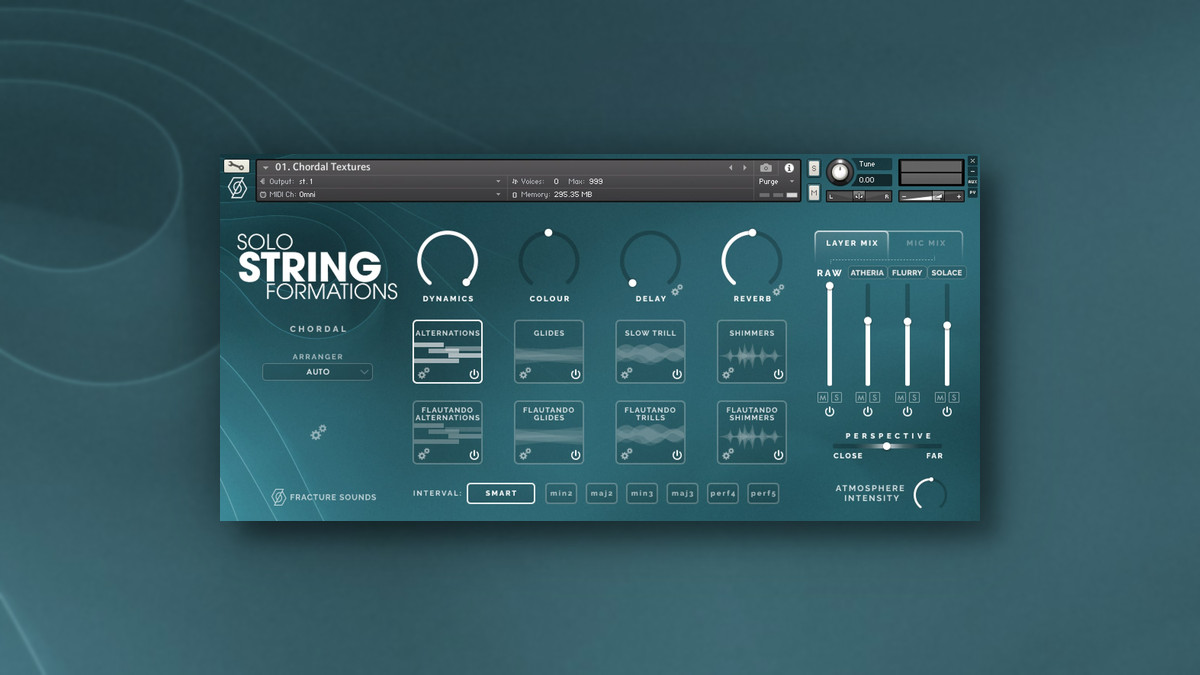Mute the RAW layer
This screenshot has height=675, width=1200.
[x=823, y=397]
